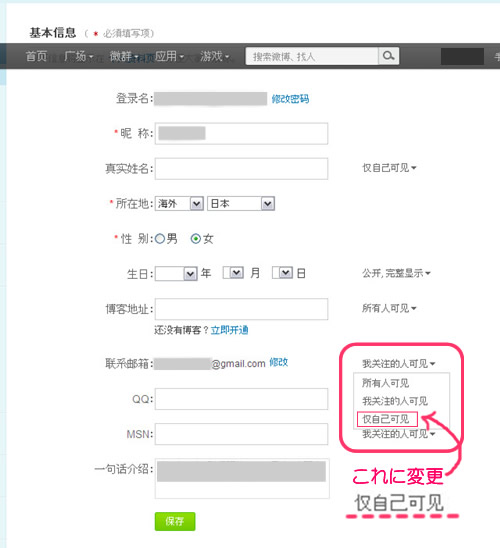The width and height of the screenshot is (500, 548).
Task: Open the 游戏 navigation menu
Action: click(x=214, y=56)
